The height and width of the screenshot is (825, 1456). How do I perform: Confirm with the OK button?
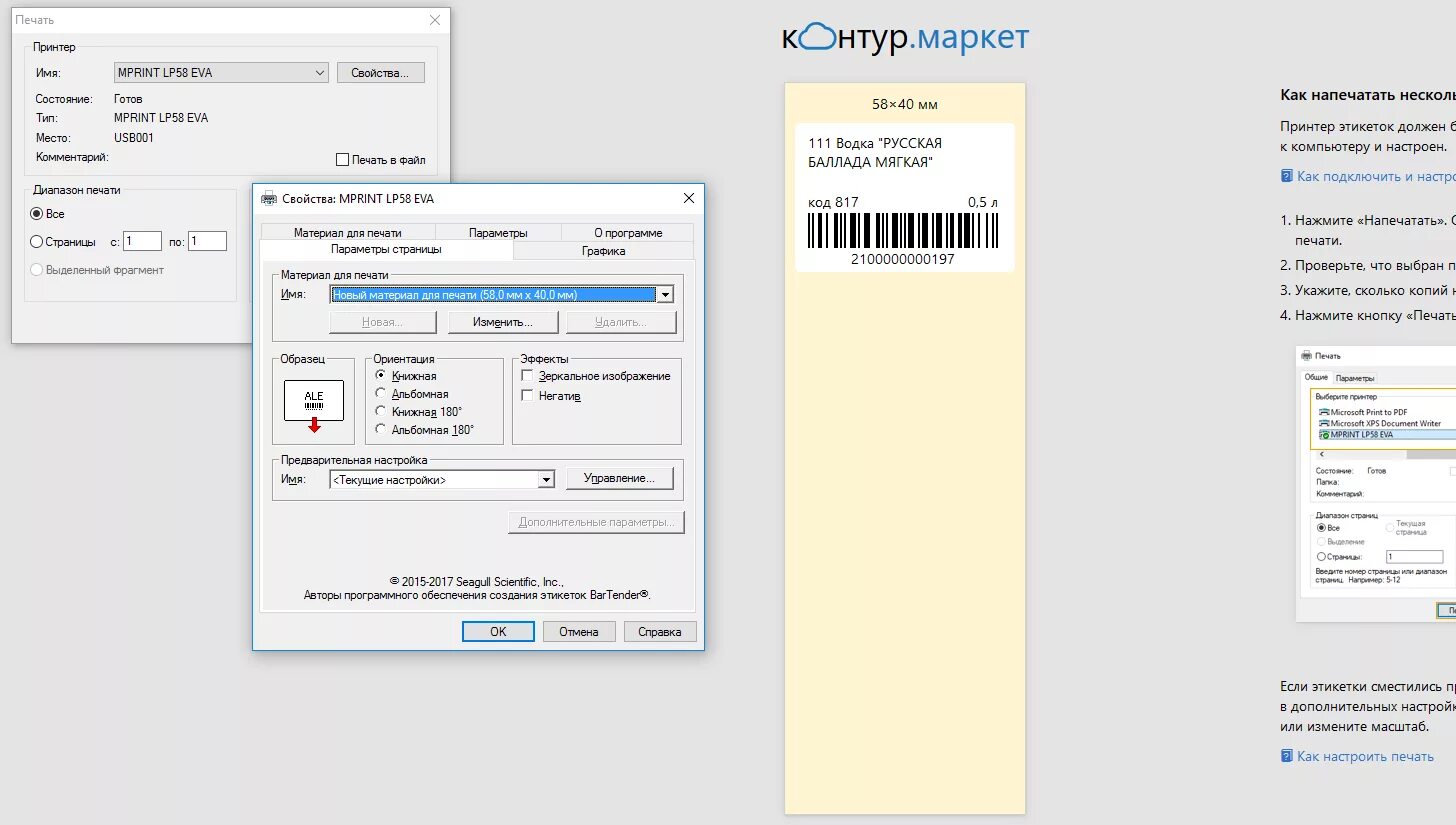(498, 631)
